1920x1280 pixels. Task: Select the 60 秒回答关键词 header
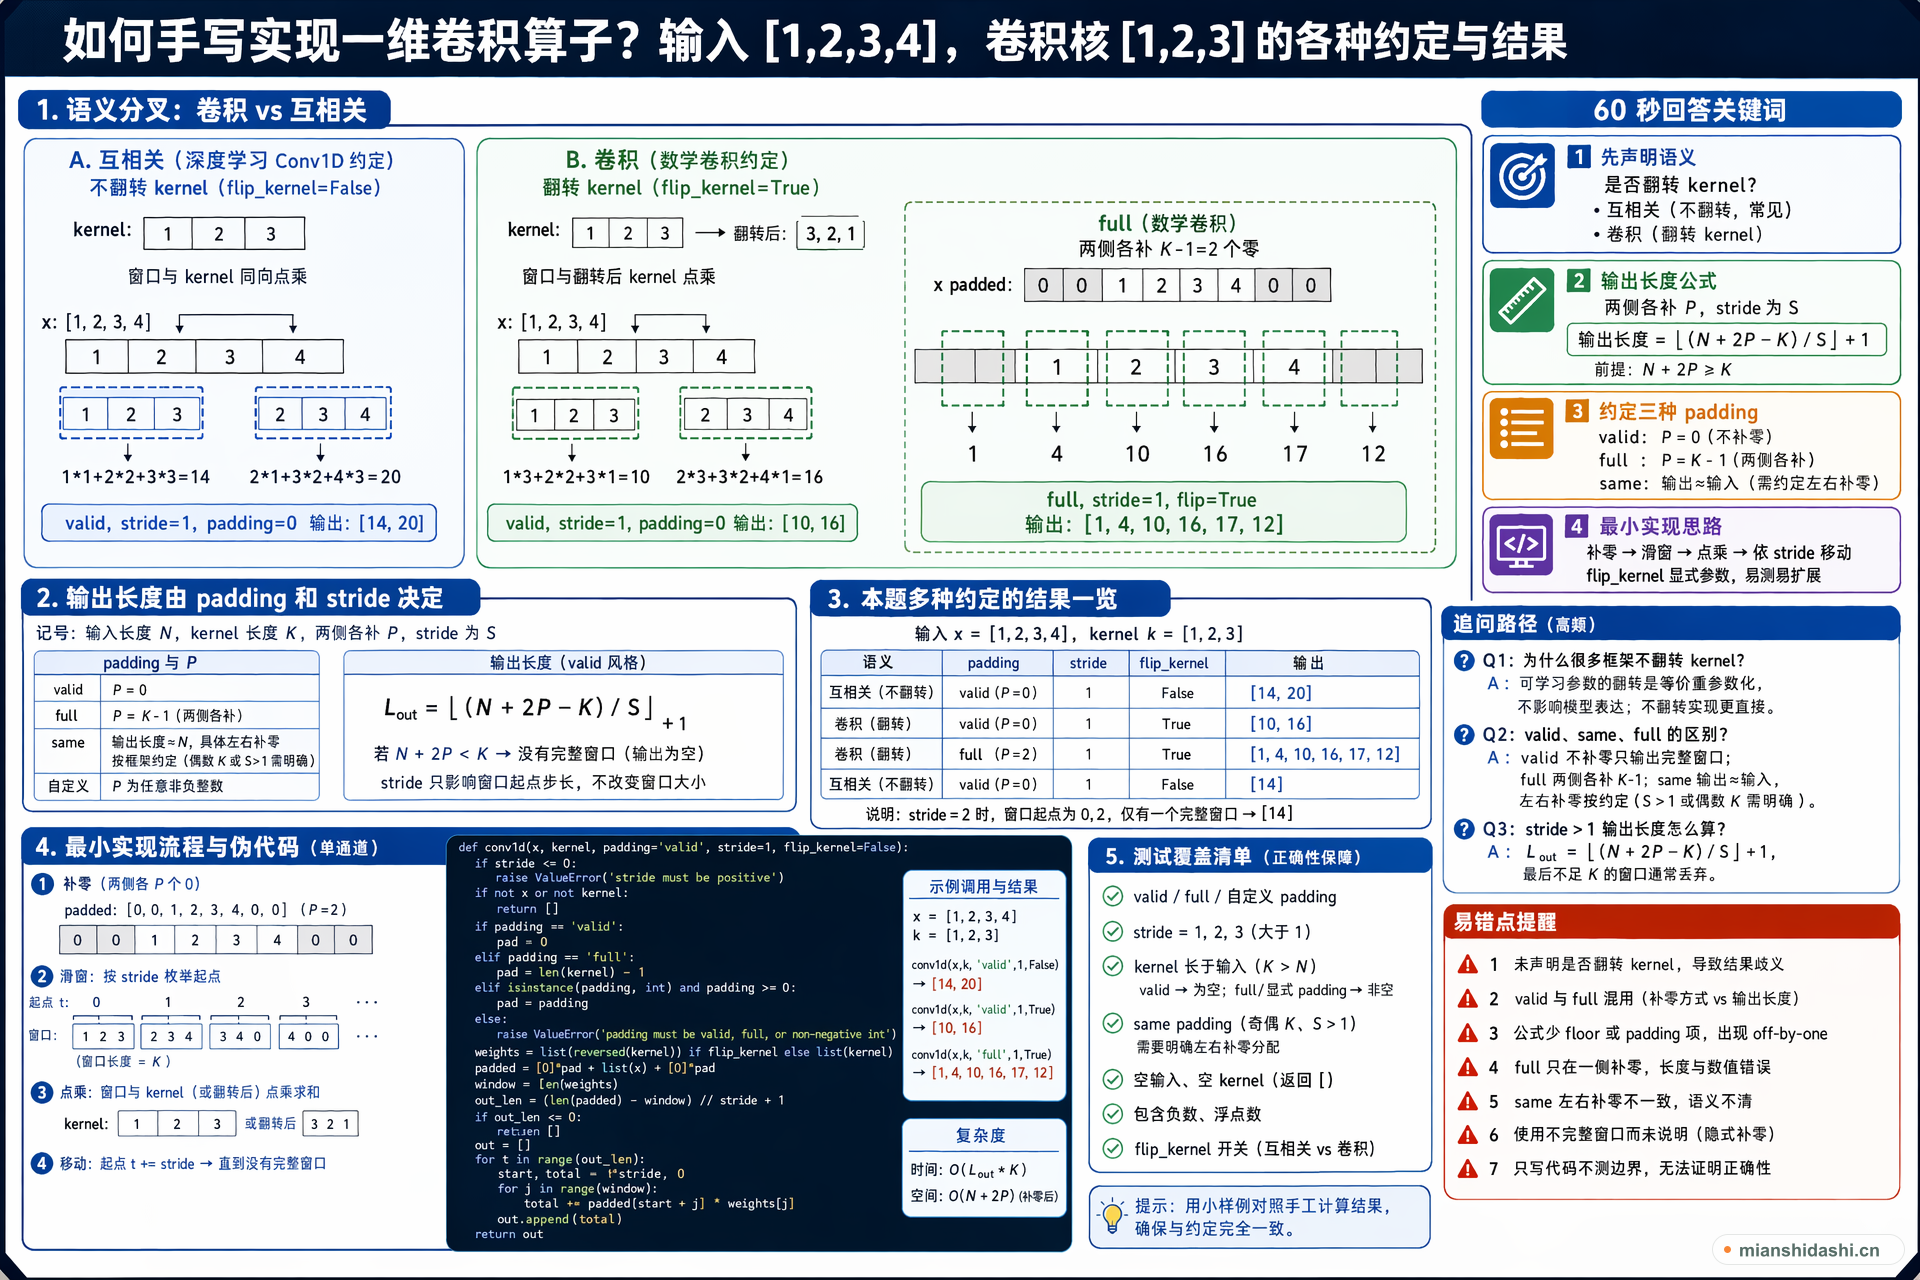click(x=1691, y=109)
